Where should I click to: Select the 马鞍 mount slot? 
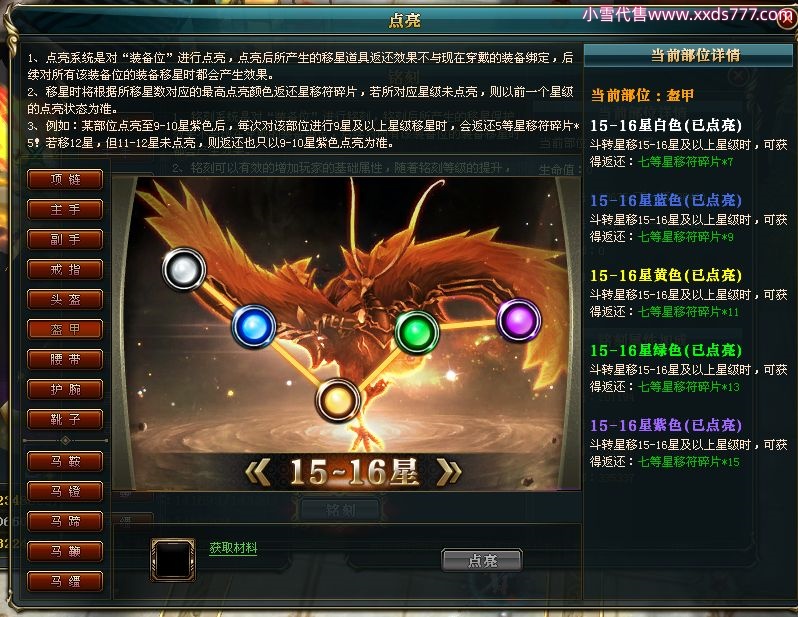pyautogui.click(x=65, y=461)
